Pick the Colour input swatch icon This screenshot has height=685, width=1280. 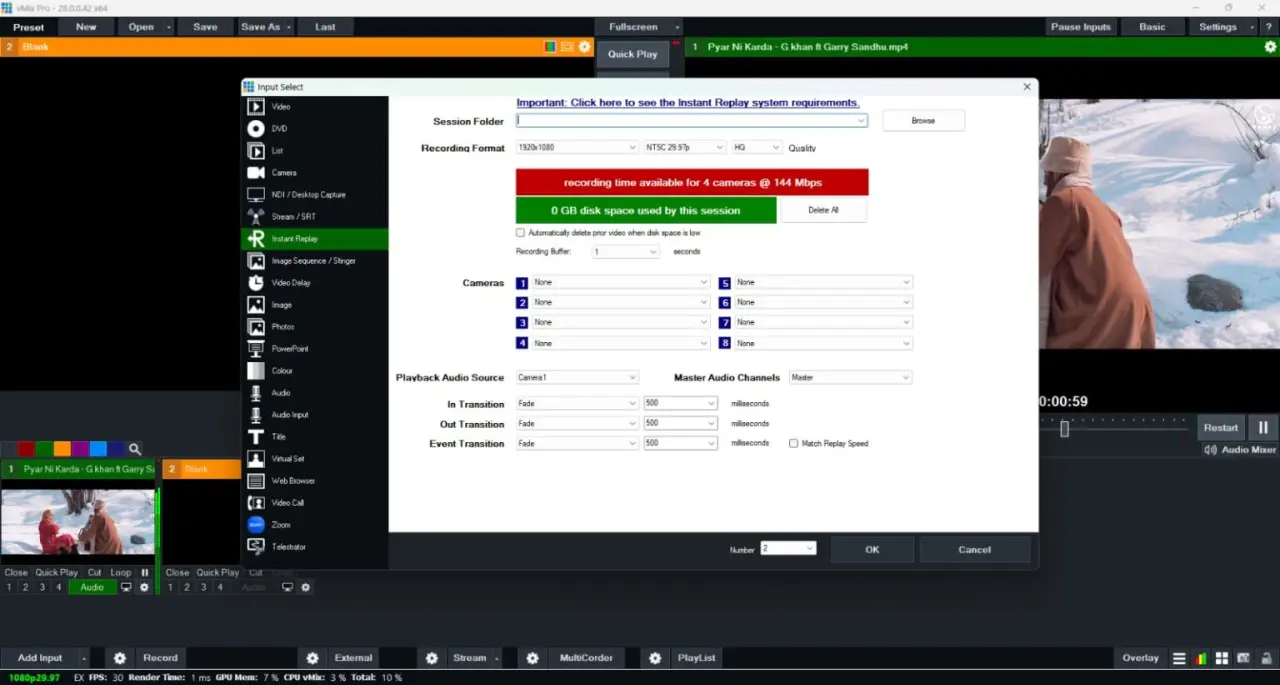pos(256,370)
